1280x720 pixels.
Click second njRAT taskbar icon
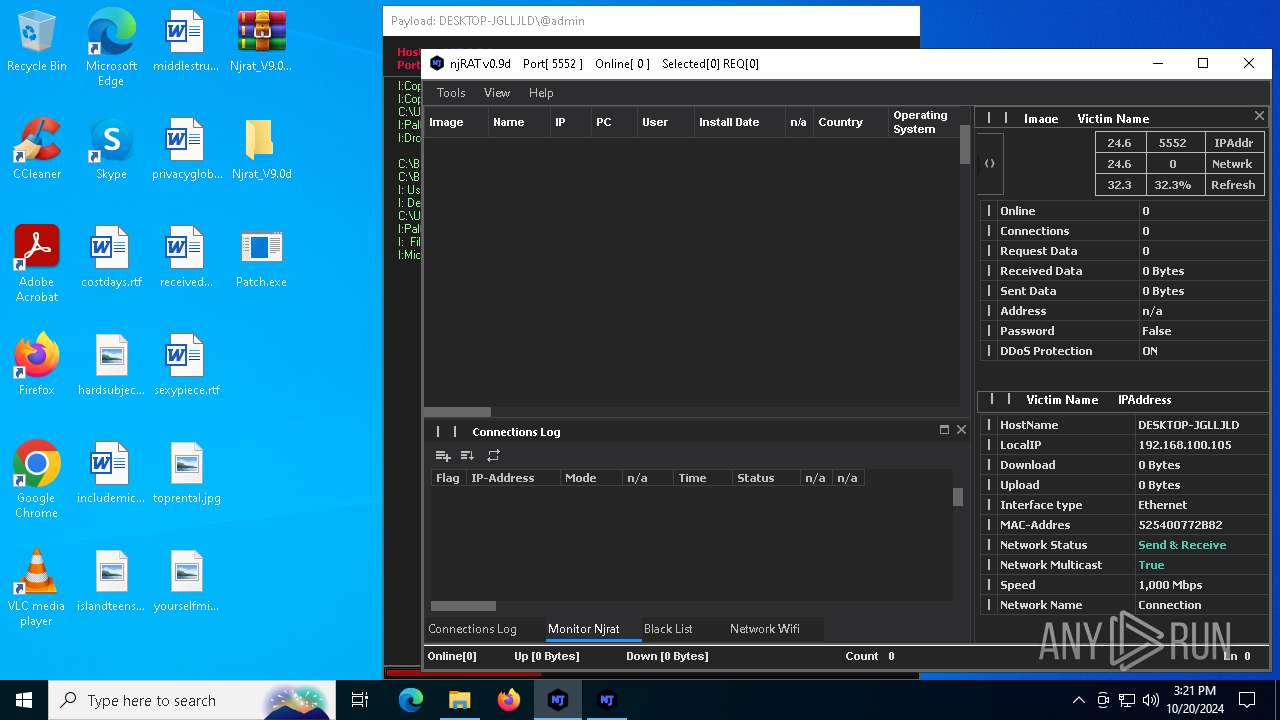pyautogui.click(x=606, y=700)
